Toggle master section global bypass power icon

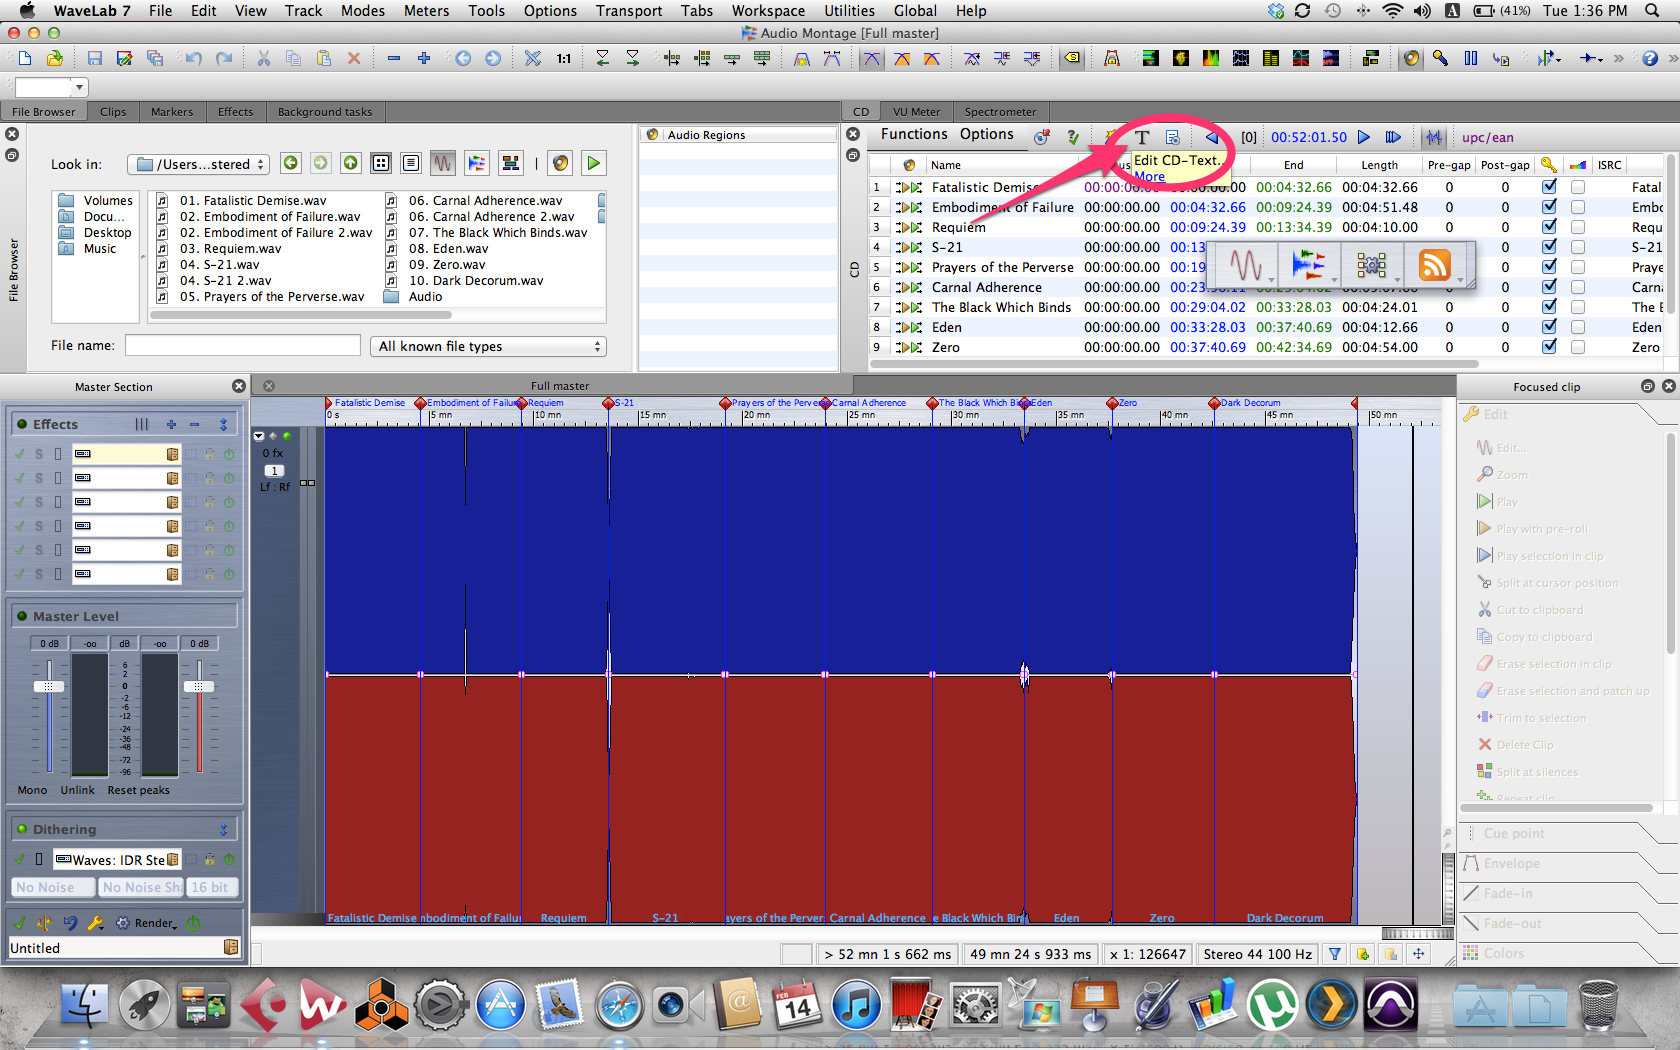point(193,923)
